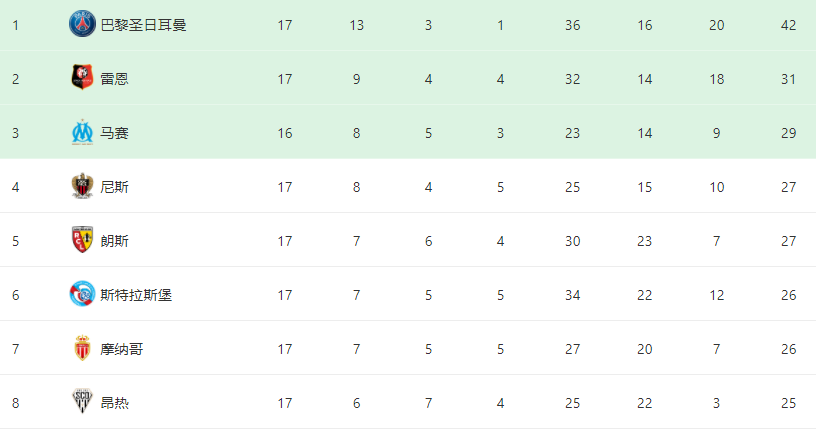Select the 尼斯 team name
Viewport: 816px width, 435px height.
(x=114, y=187)
